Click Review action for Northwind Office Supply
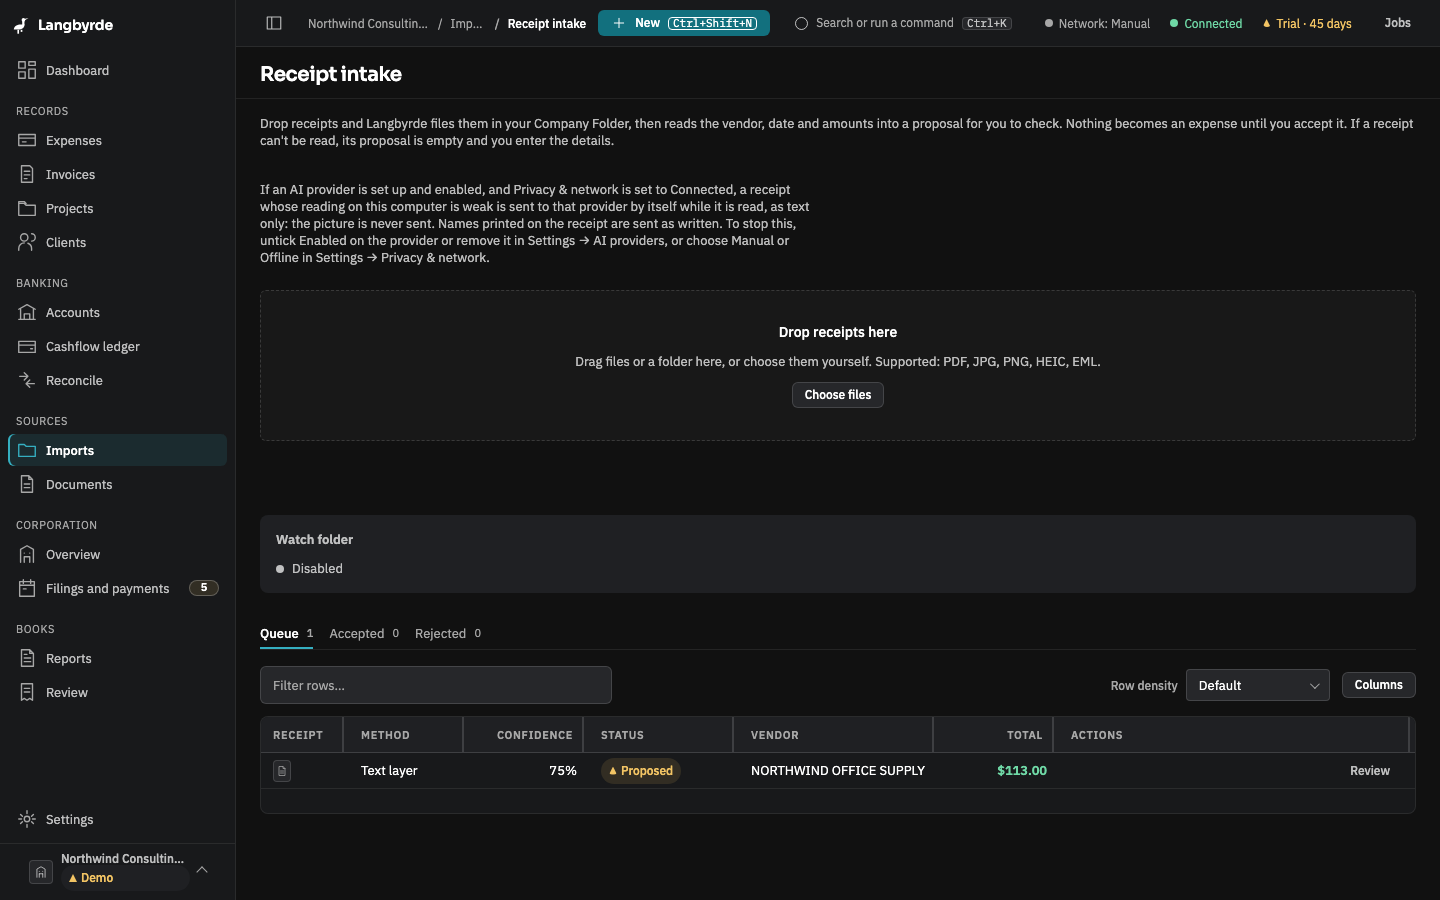 click(1370, 771)
